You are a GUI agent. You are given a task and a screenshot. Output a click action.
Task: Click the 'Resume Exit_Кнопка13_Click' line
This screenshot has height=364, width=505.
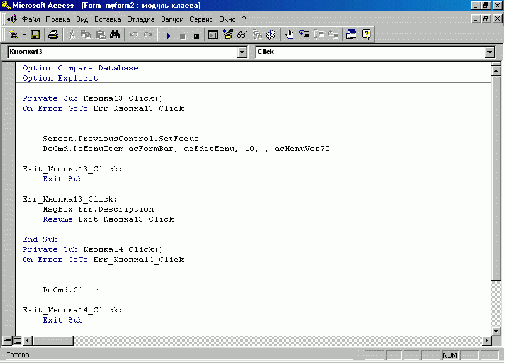[108, 219]
